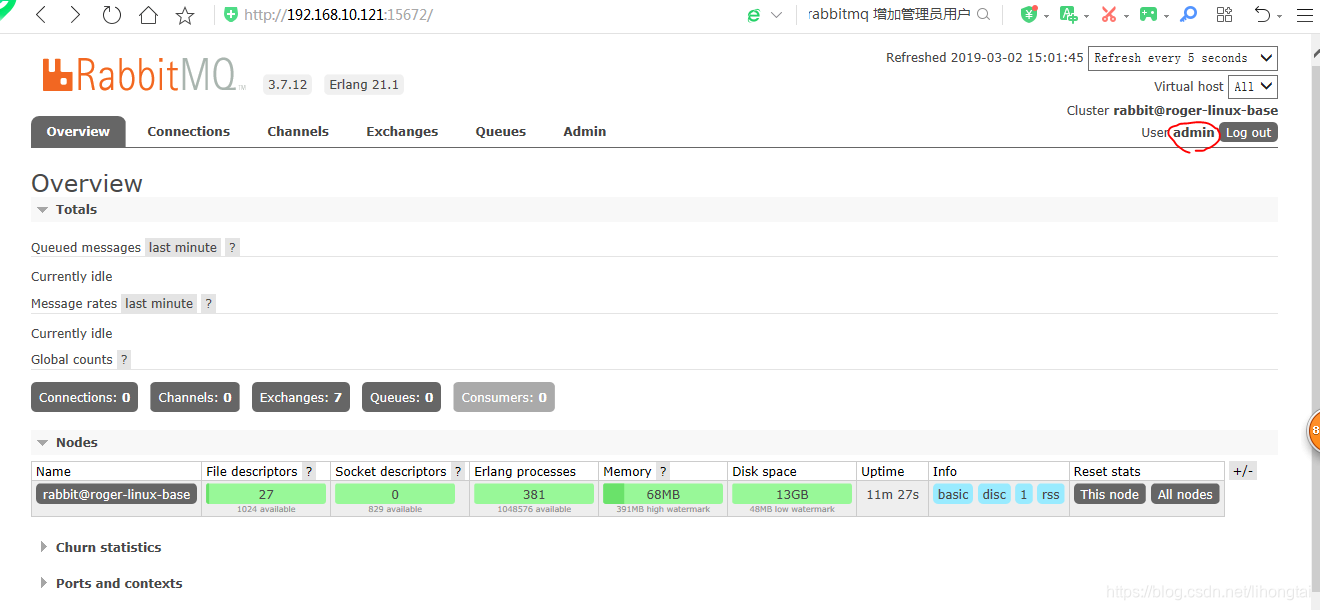Viewport: 1320px width, 610px height.
Task: Switch to the Queues tab
Action: coord(501,132)
